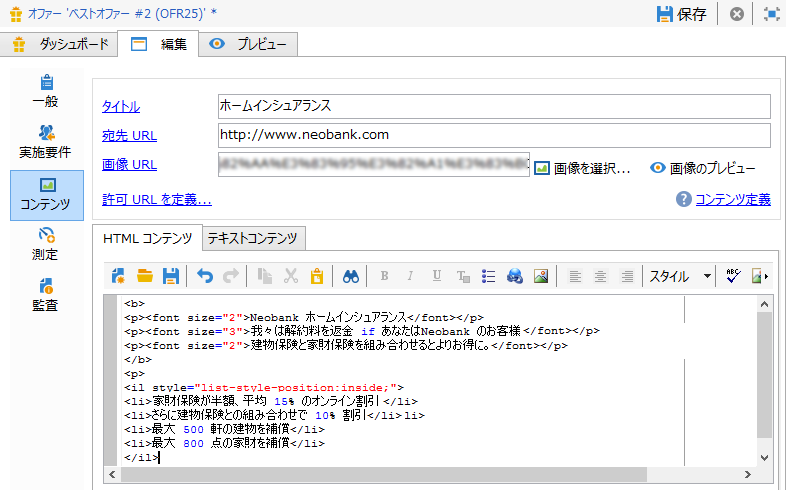Image resolution: width=798 pixels, height=490 pixels.
Task: Select 一般 in the left sidebar
Action: (x=46, y=91)
